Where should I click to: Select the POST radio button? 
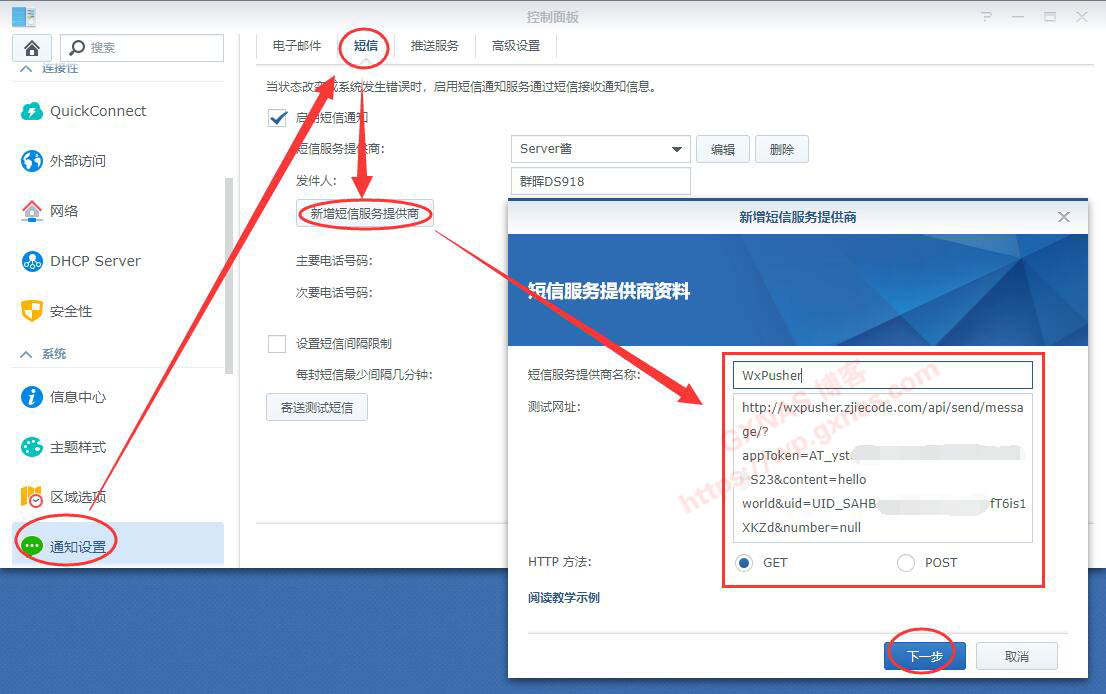pos(906,563)
